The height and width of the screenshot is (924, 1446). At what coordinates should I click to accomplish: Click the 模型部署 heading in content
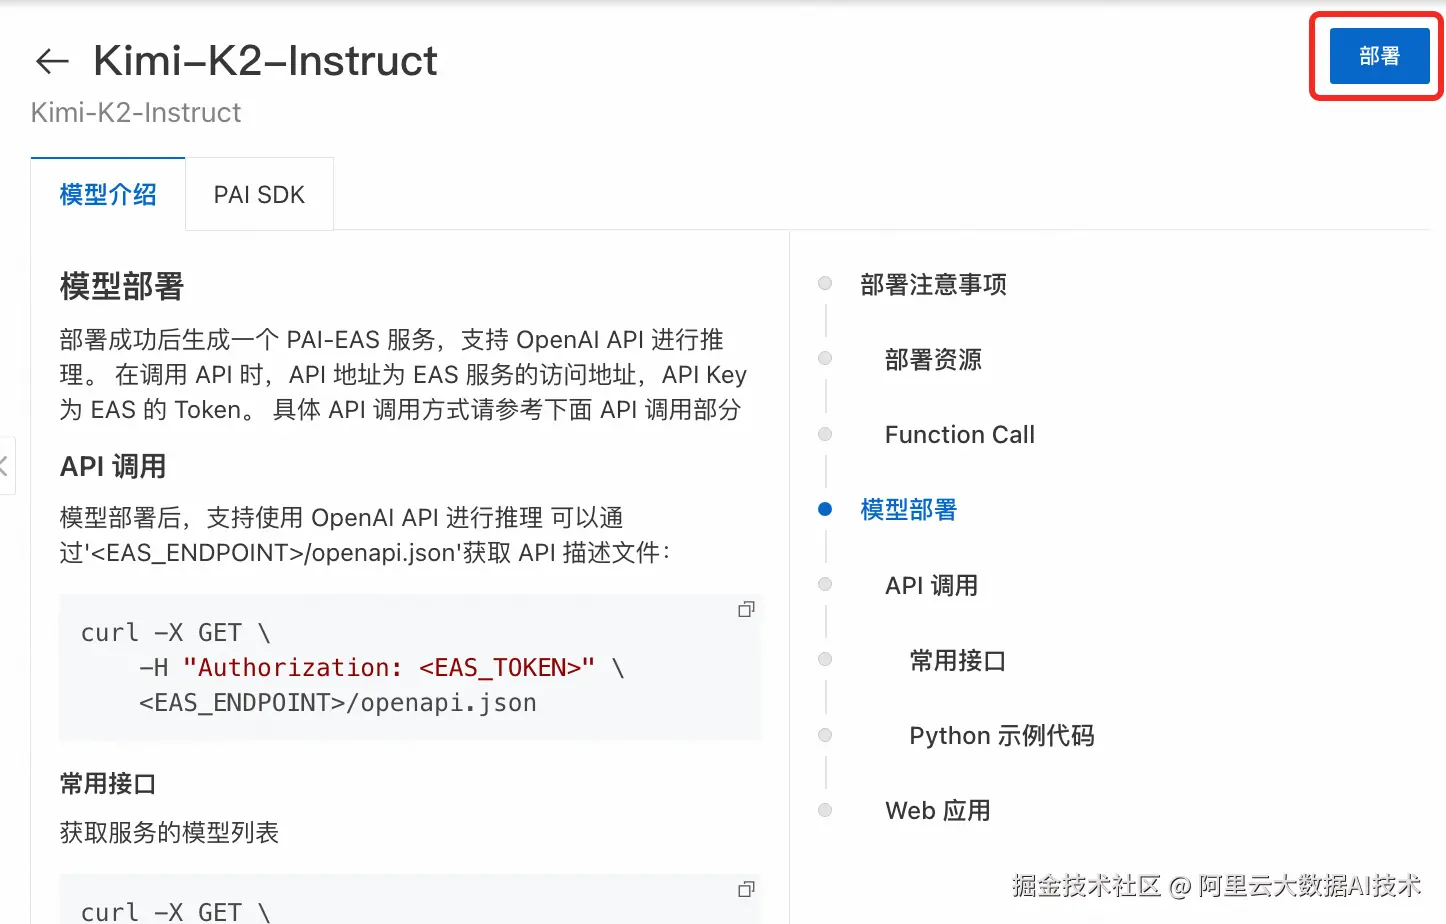[122, 287]
